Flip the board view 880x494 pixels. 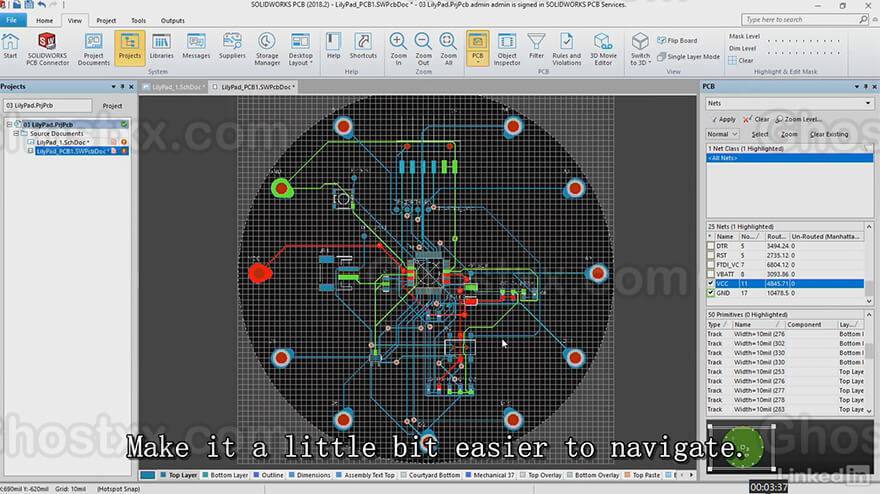pos(677,40)
